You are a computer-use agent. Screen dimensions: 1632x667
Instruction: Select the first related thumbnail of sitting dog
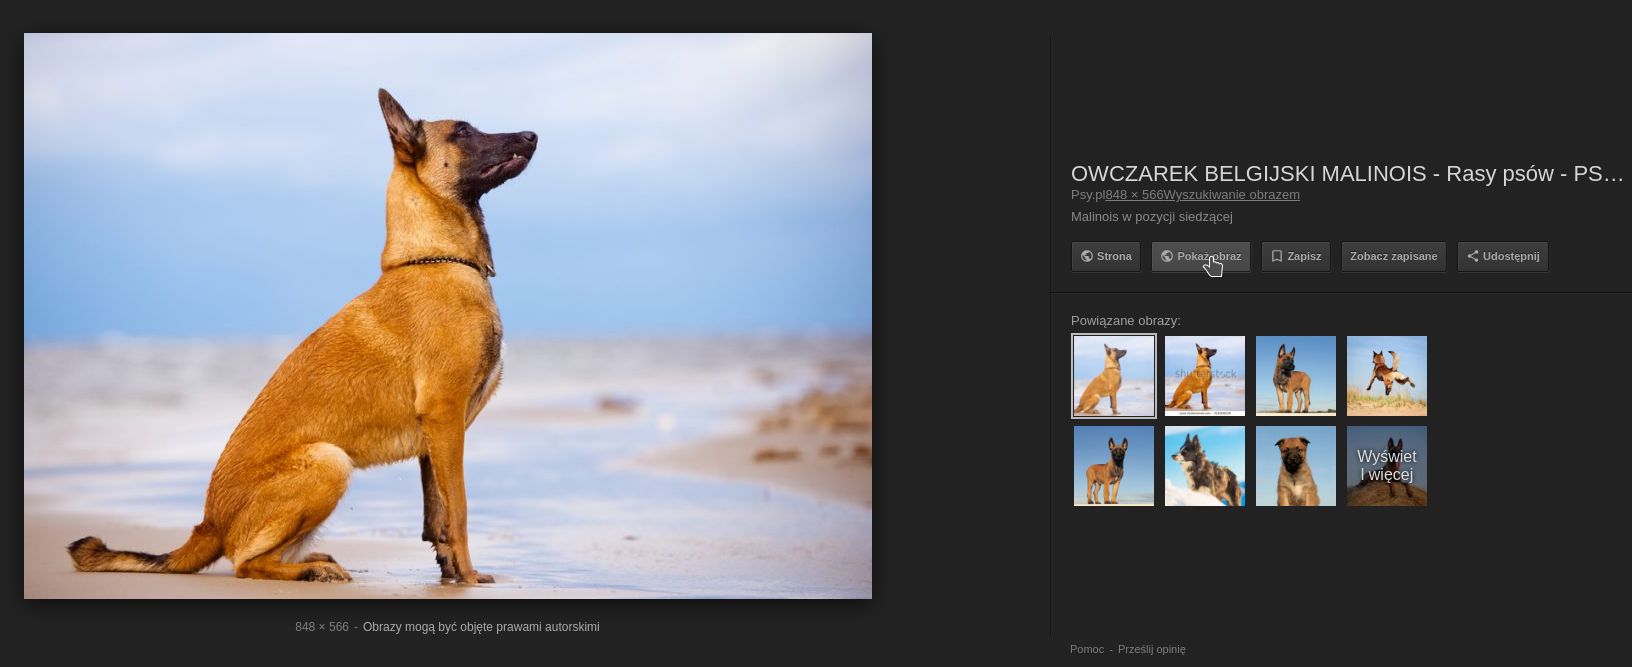point(1113,376)
